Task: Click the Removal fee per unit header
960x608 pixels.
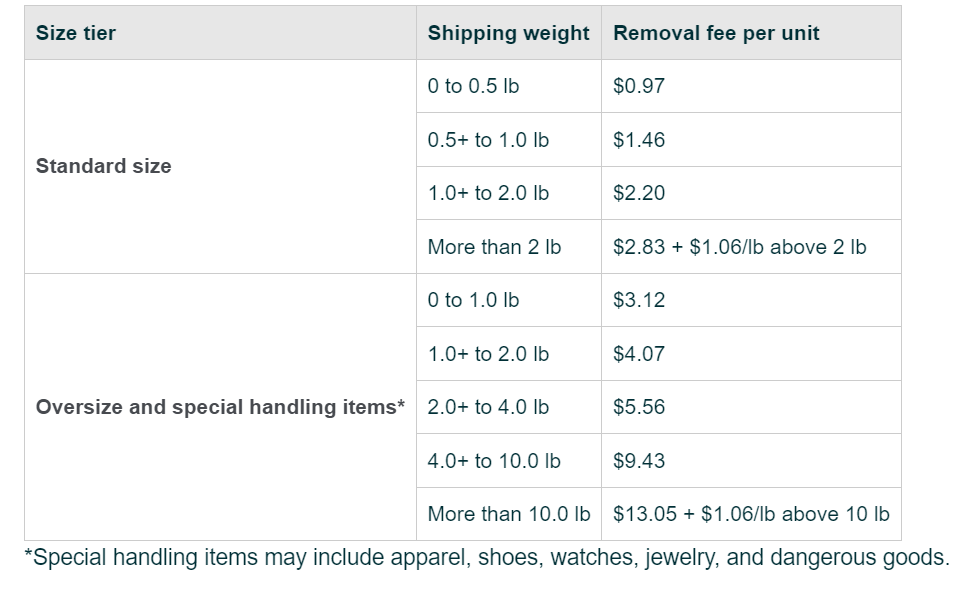Action: click(716, 33)
